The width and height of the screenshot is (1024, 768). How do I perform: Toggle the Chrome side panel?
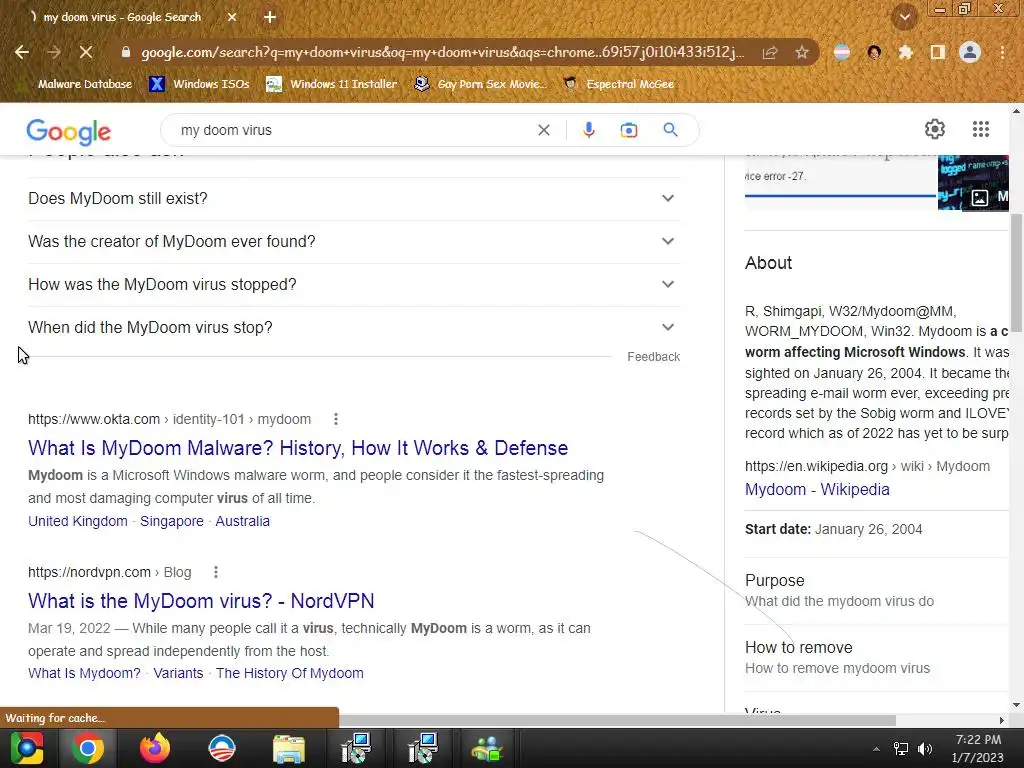pos(937,52)
